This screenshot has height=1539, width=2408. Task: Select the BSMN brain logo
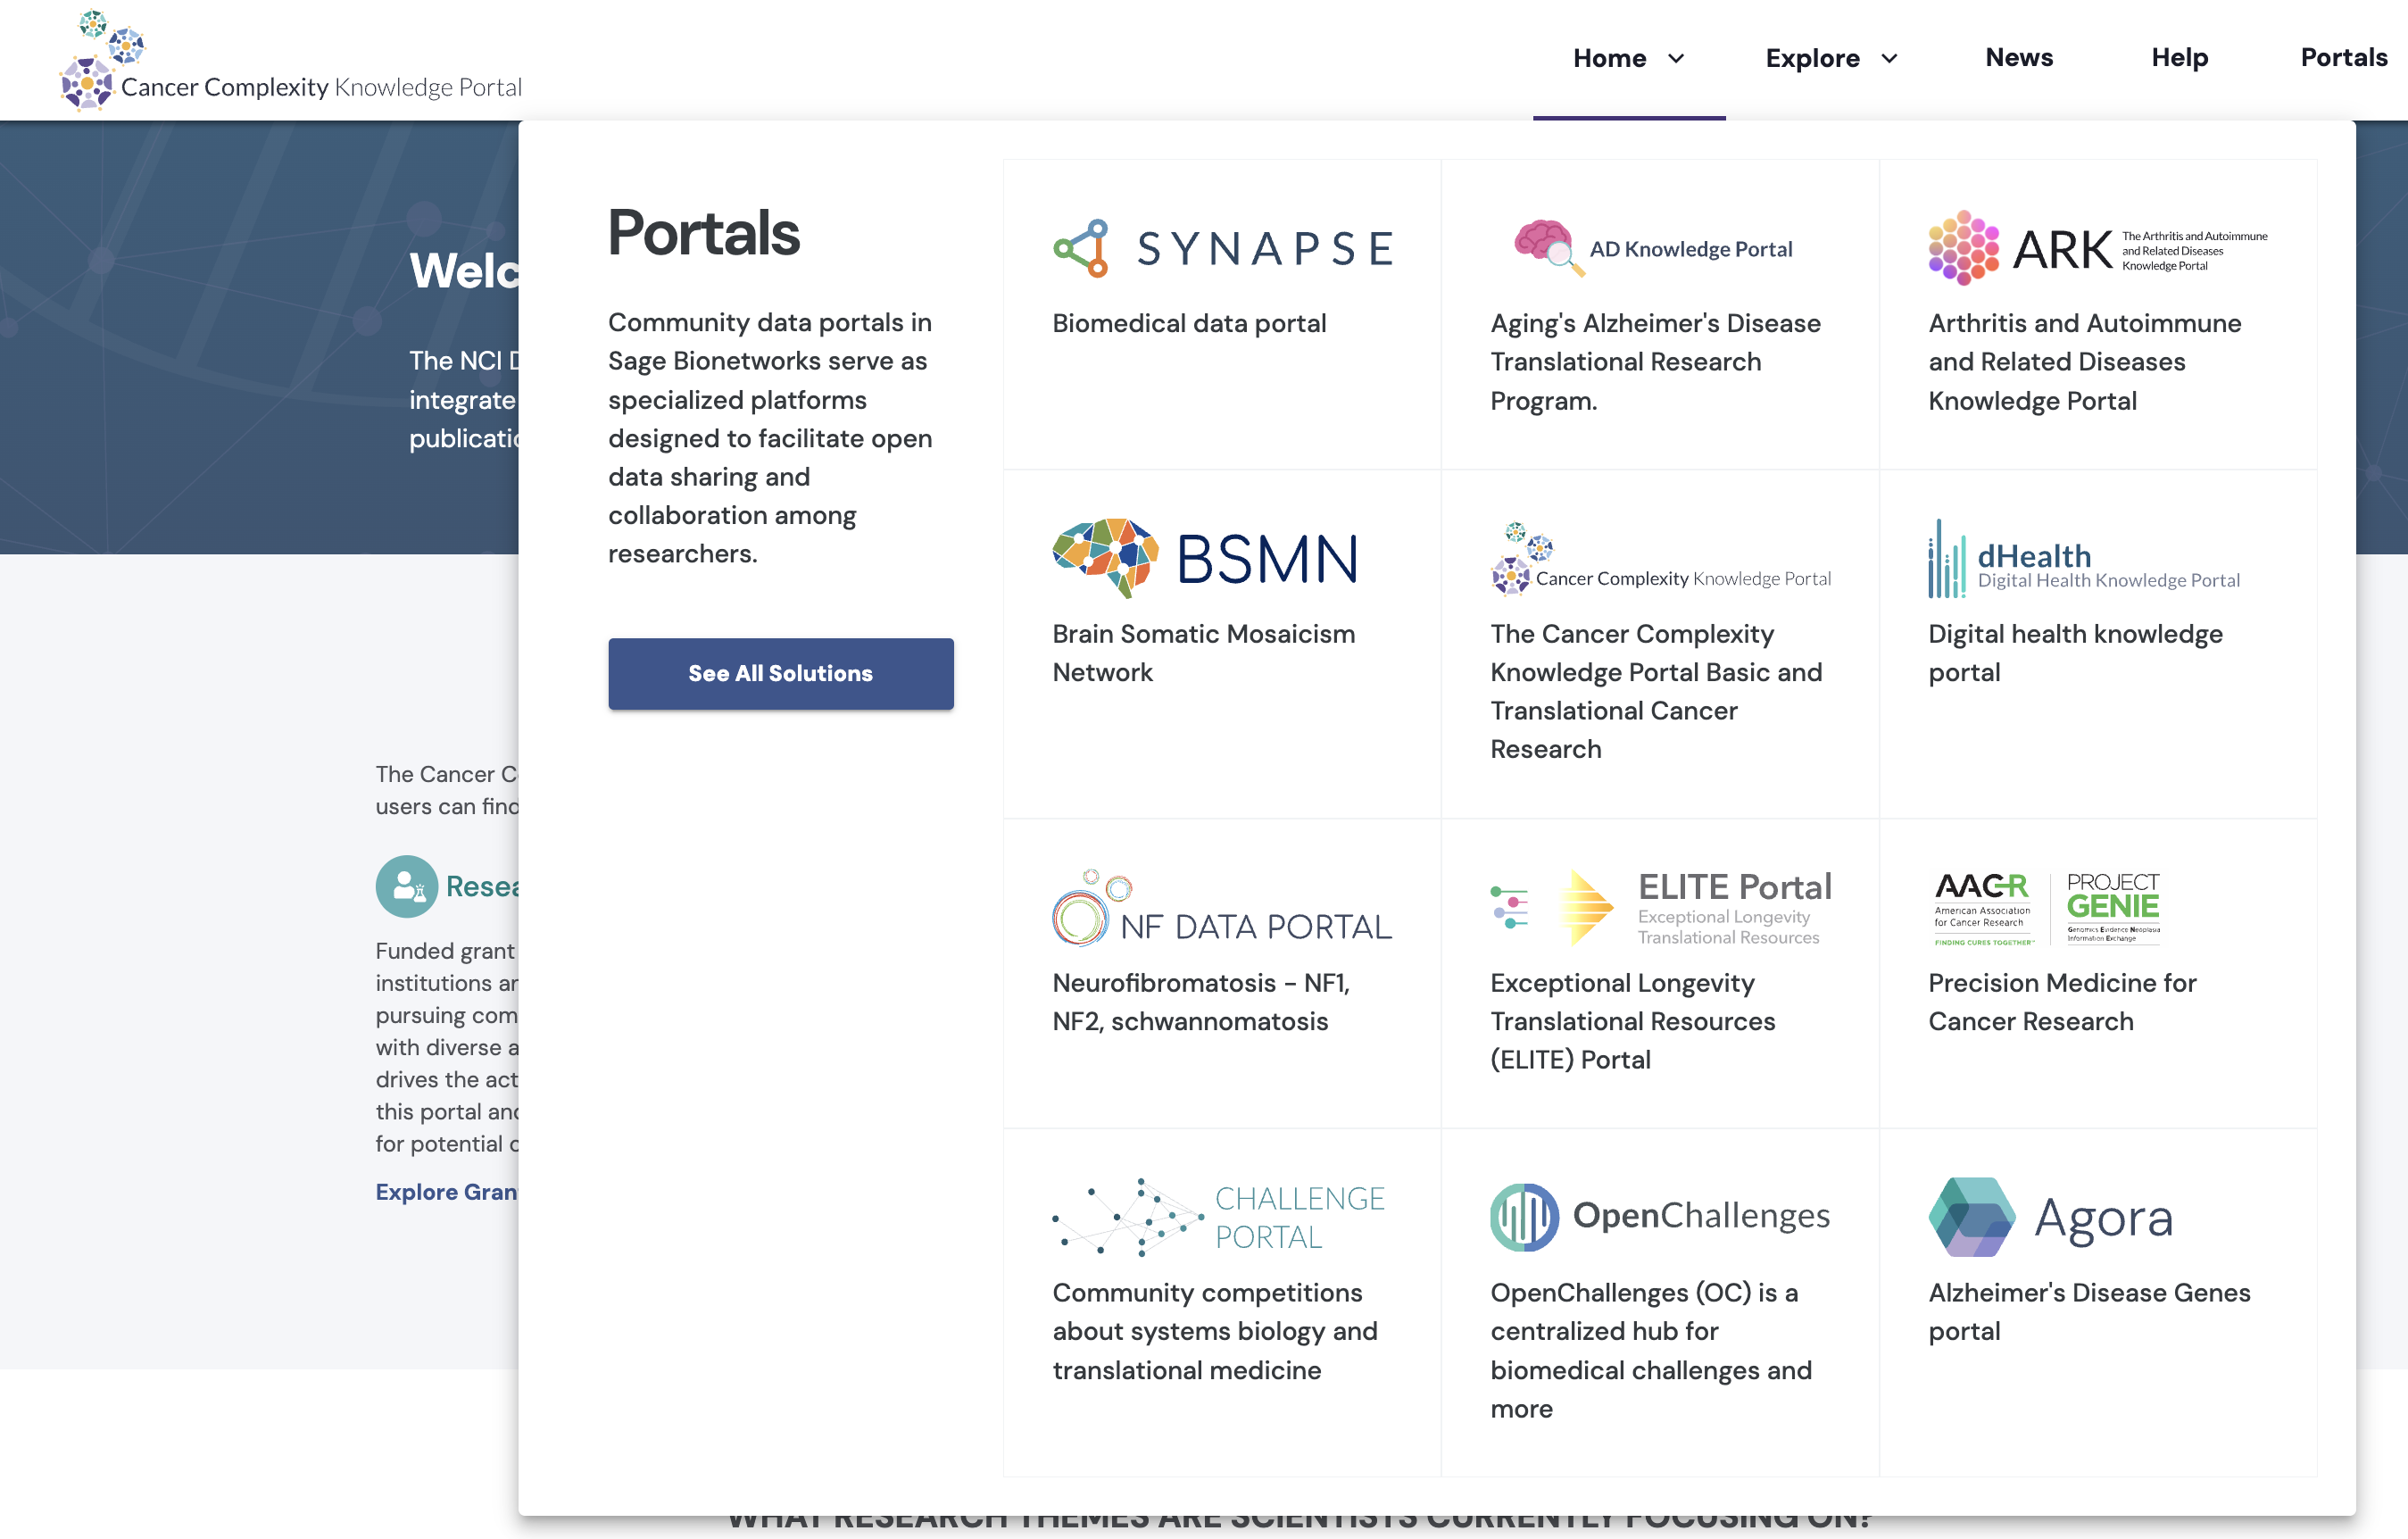tap(1105, 557)
